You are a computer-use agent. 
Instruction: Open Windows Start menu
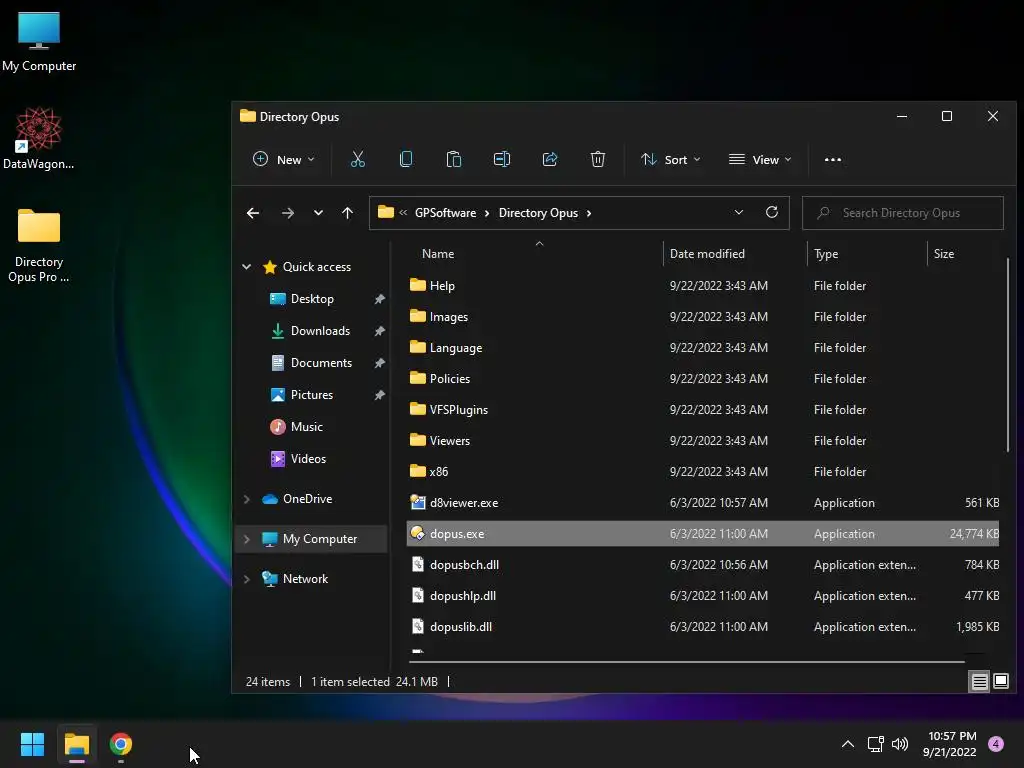click(32, 744)
